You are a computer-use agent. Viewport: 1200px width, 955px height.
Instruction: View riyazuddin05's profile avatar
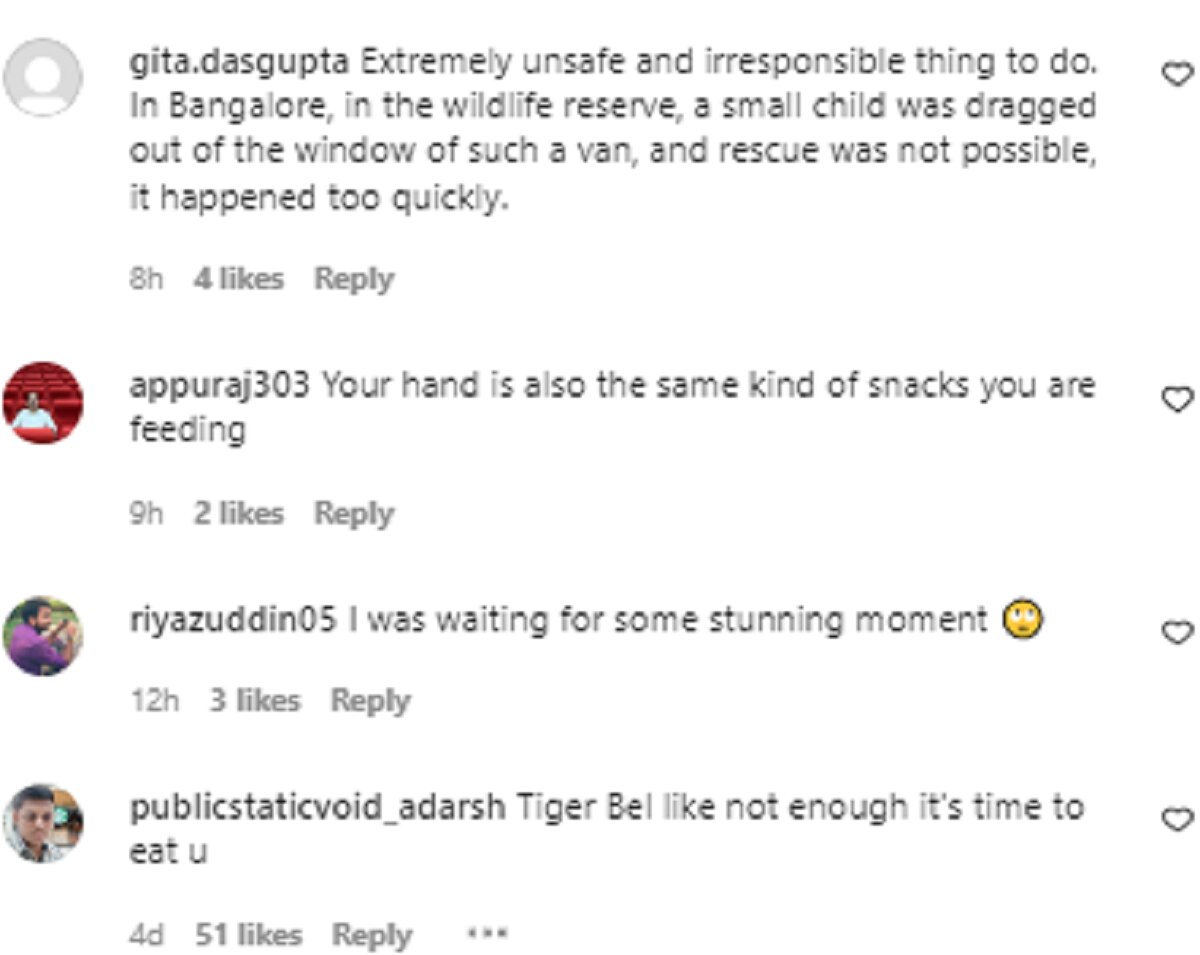pos(43,636)
